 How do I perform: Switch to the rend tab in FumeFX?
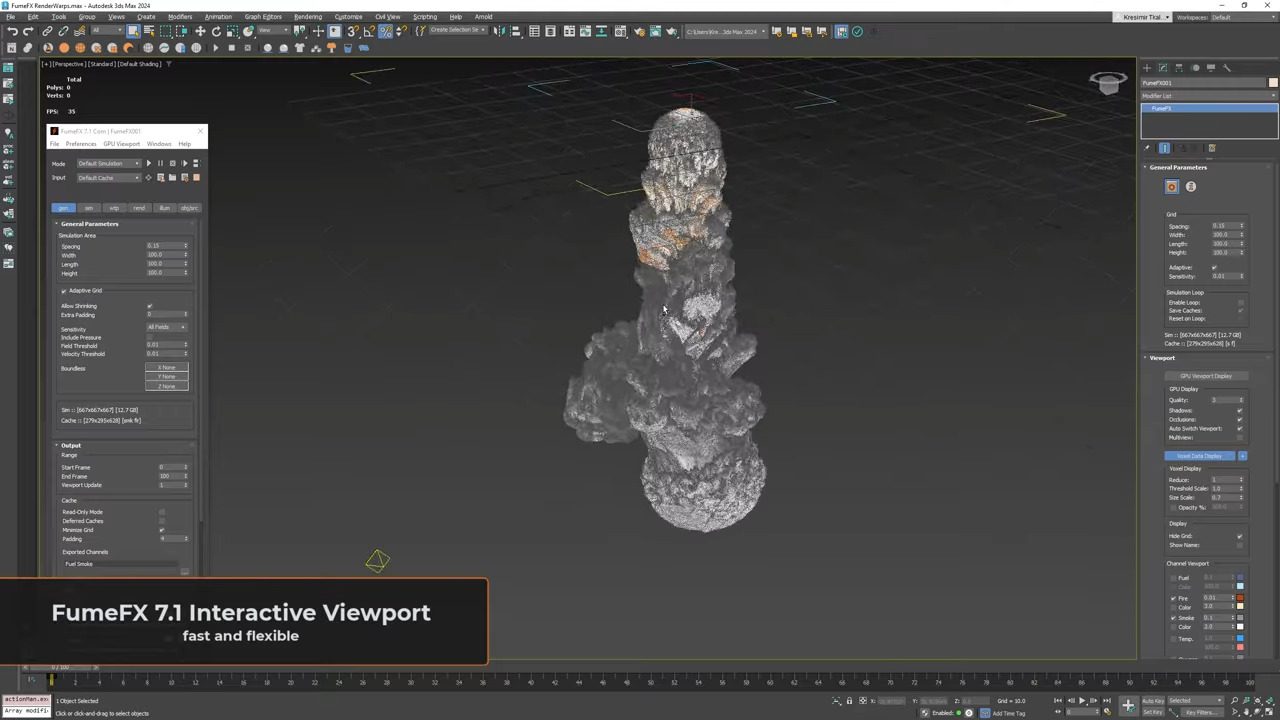[x=140, y=208]
